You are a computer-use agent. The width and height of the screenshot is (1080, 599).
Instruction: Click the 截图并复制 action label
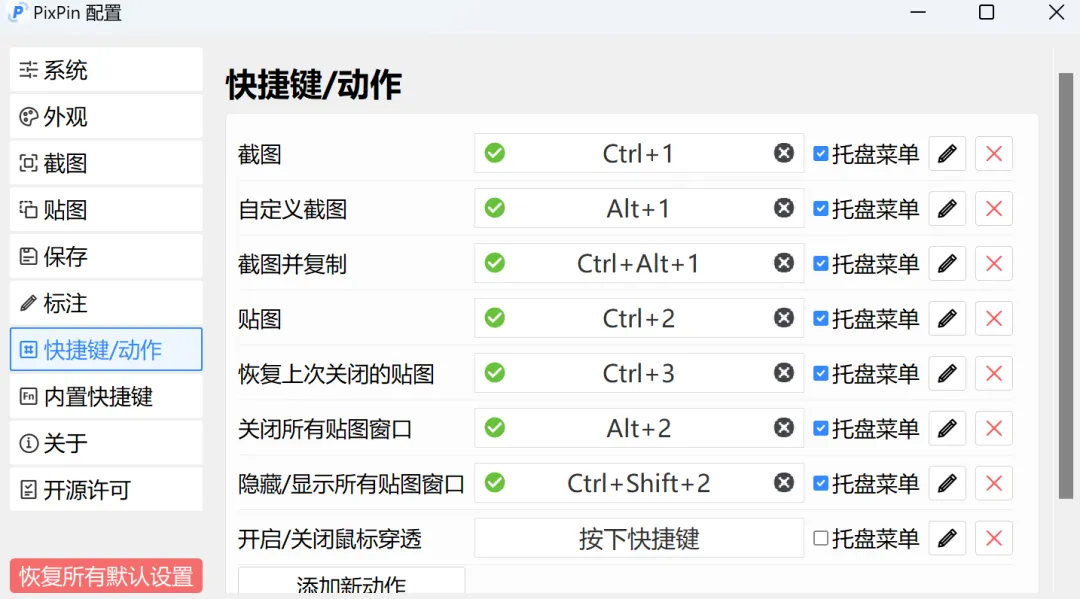click(x=292, y=264)
